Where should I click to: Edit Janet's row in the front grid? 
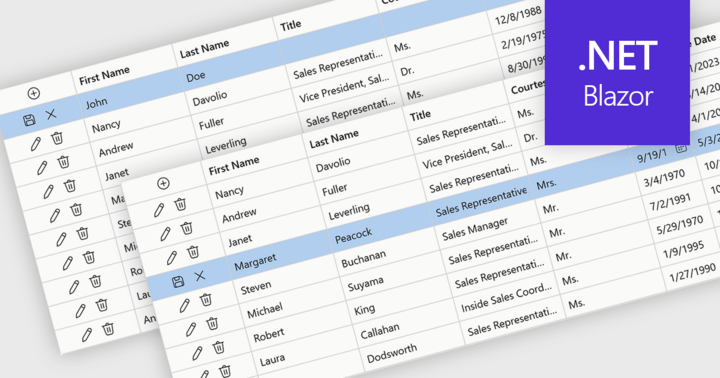172,258
